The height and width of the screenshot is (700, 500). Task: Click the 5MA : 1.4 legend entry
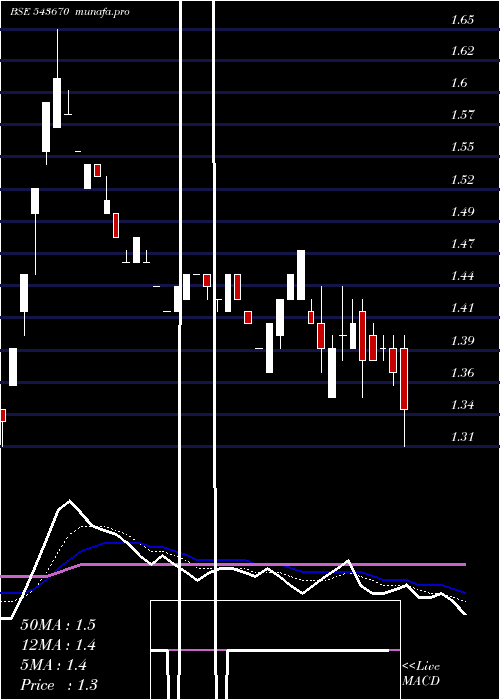click(54, 665)
